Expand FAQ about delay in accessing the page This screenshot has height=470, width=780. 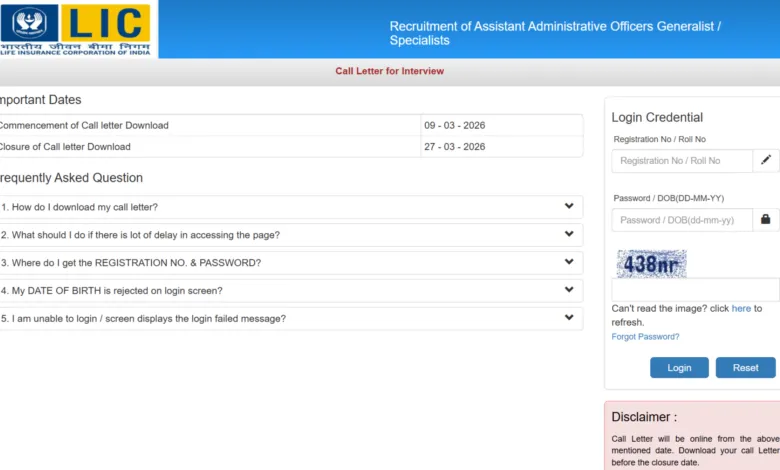pos(290,235)
